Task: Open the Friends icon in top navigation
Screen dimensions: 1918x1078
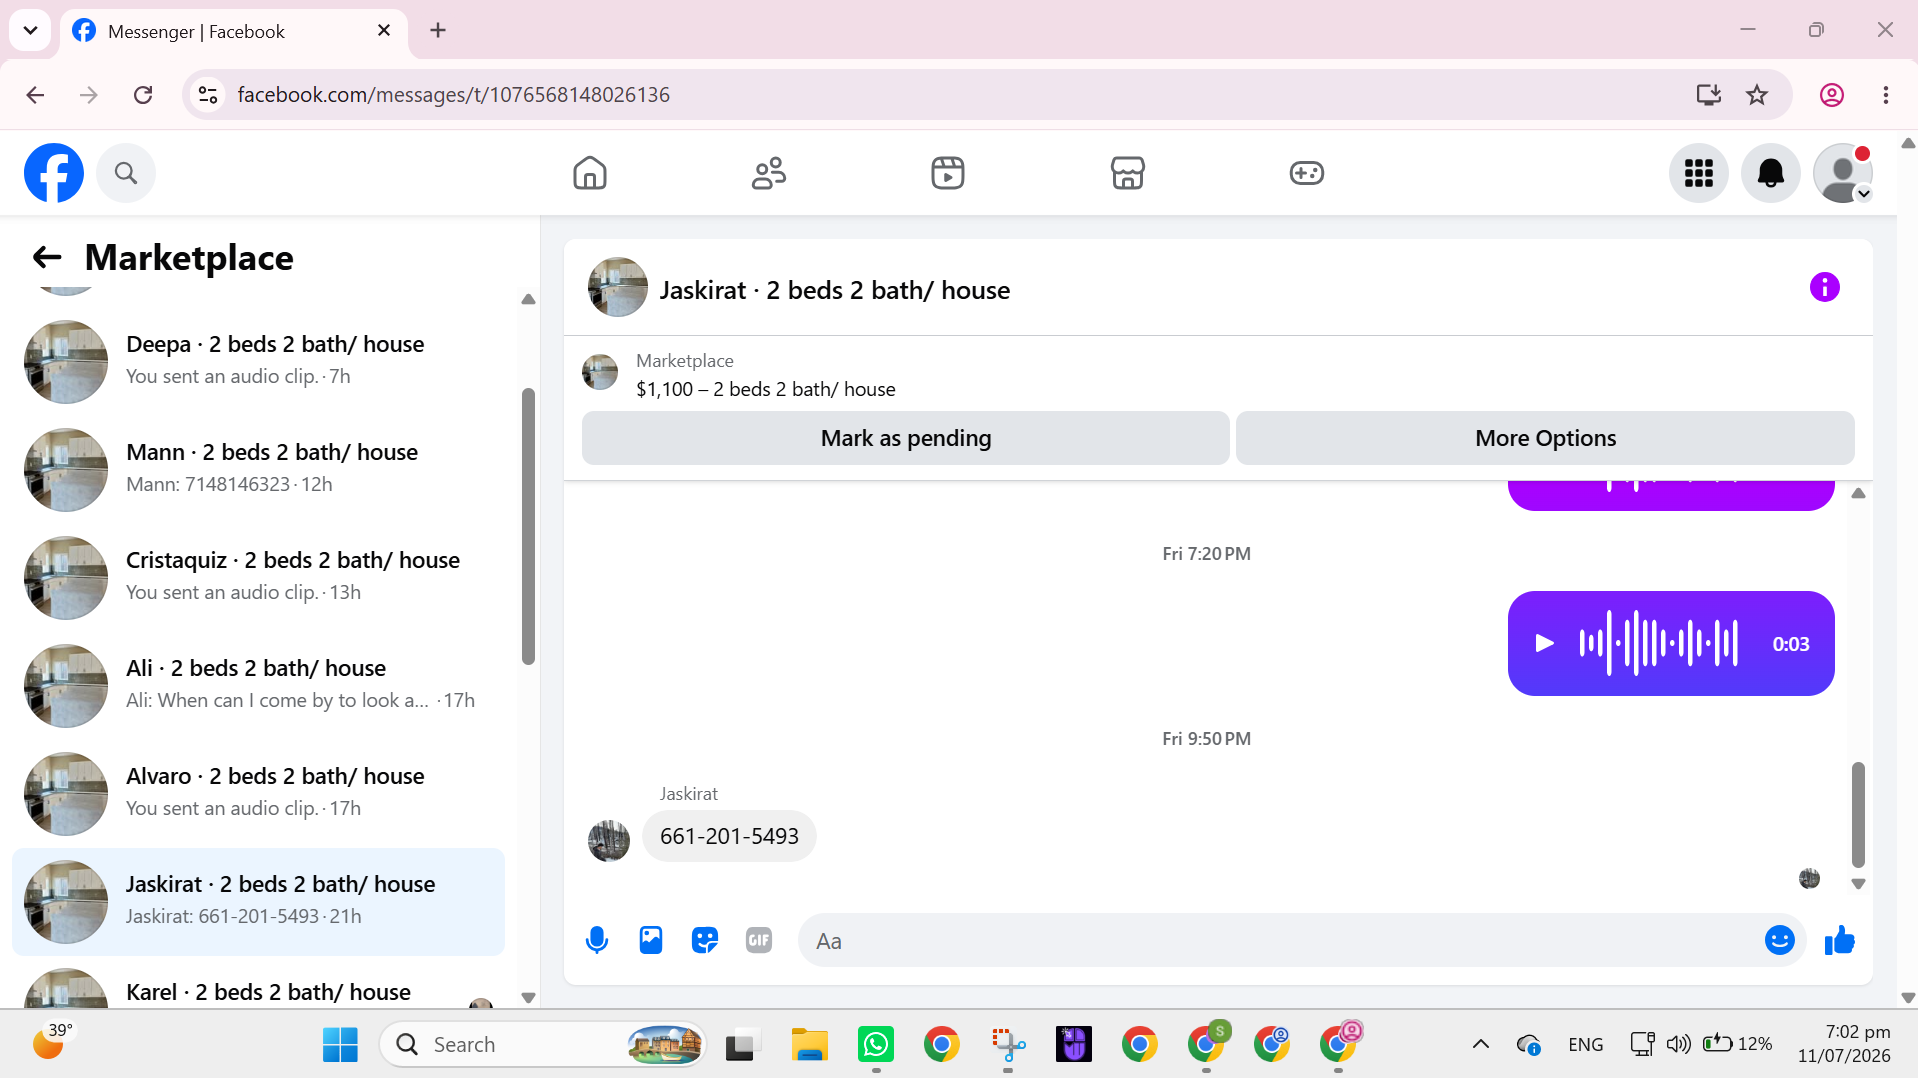Action: point(769,173)
